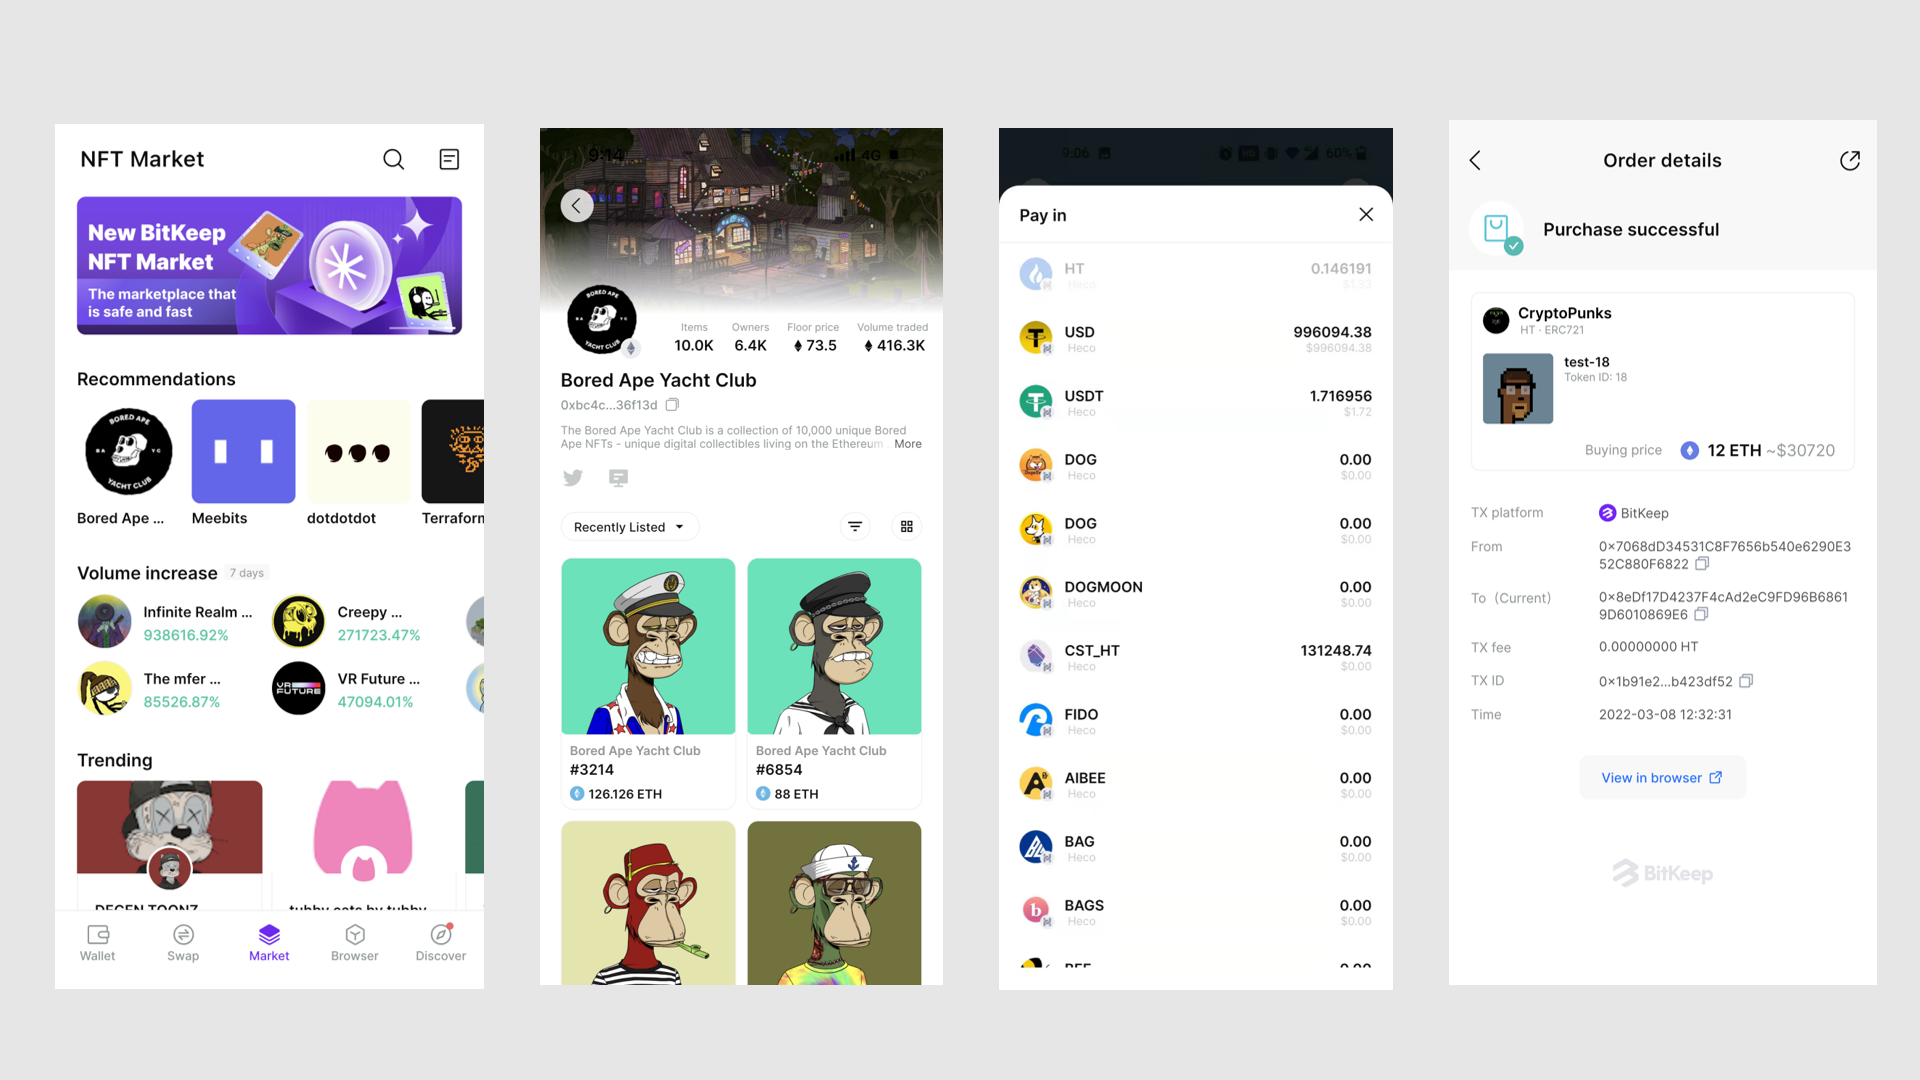Expand description with More link
This screenshot has height=1080, width=1920.
coord(908,444)
